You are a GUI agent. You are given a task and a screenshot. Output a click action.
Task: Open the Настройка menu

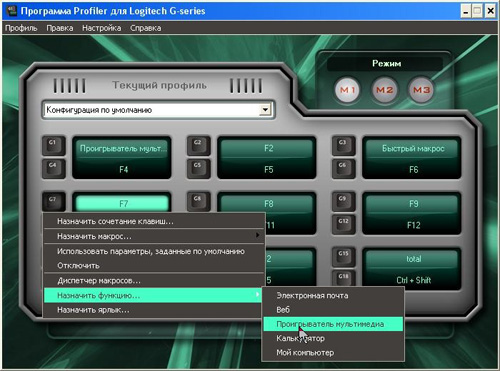[x=101, y=28]
